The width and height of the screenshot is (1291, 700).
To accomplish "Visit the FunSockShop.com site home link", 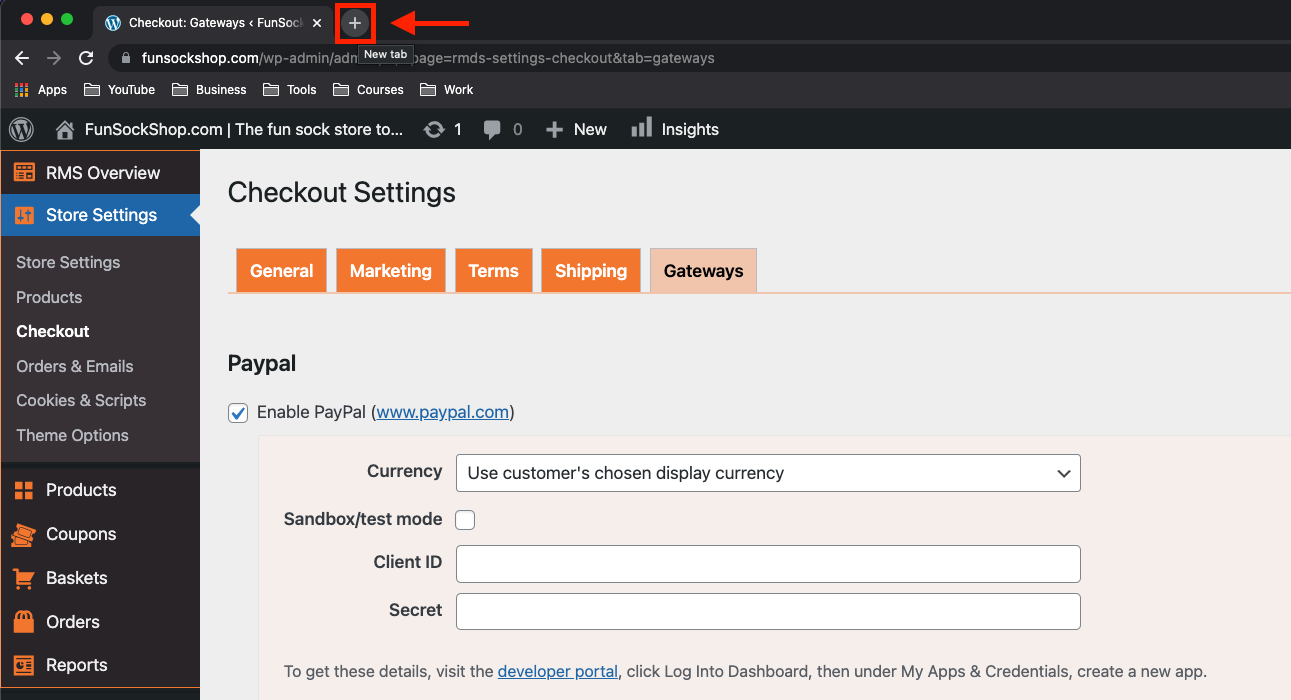I will 230,129.
